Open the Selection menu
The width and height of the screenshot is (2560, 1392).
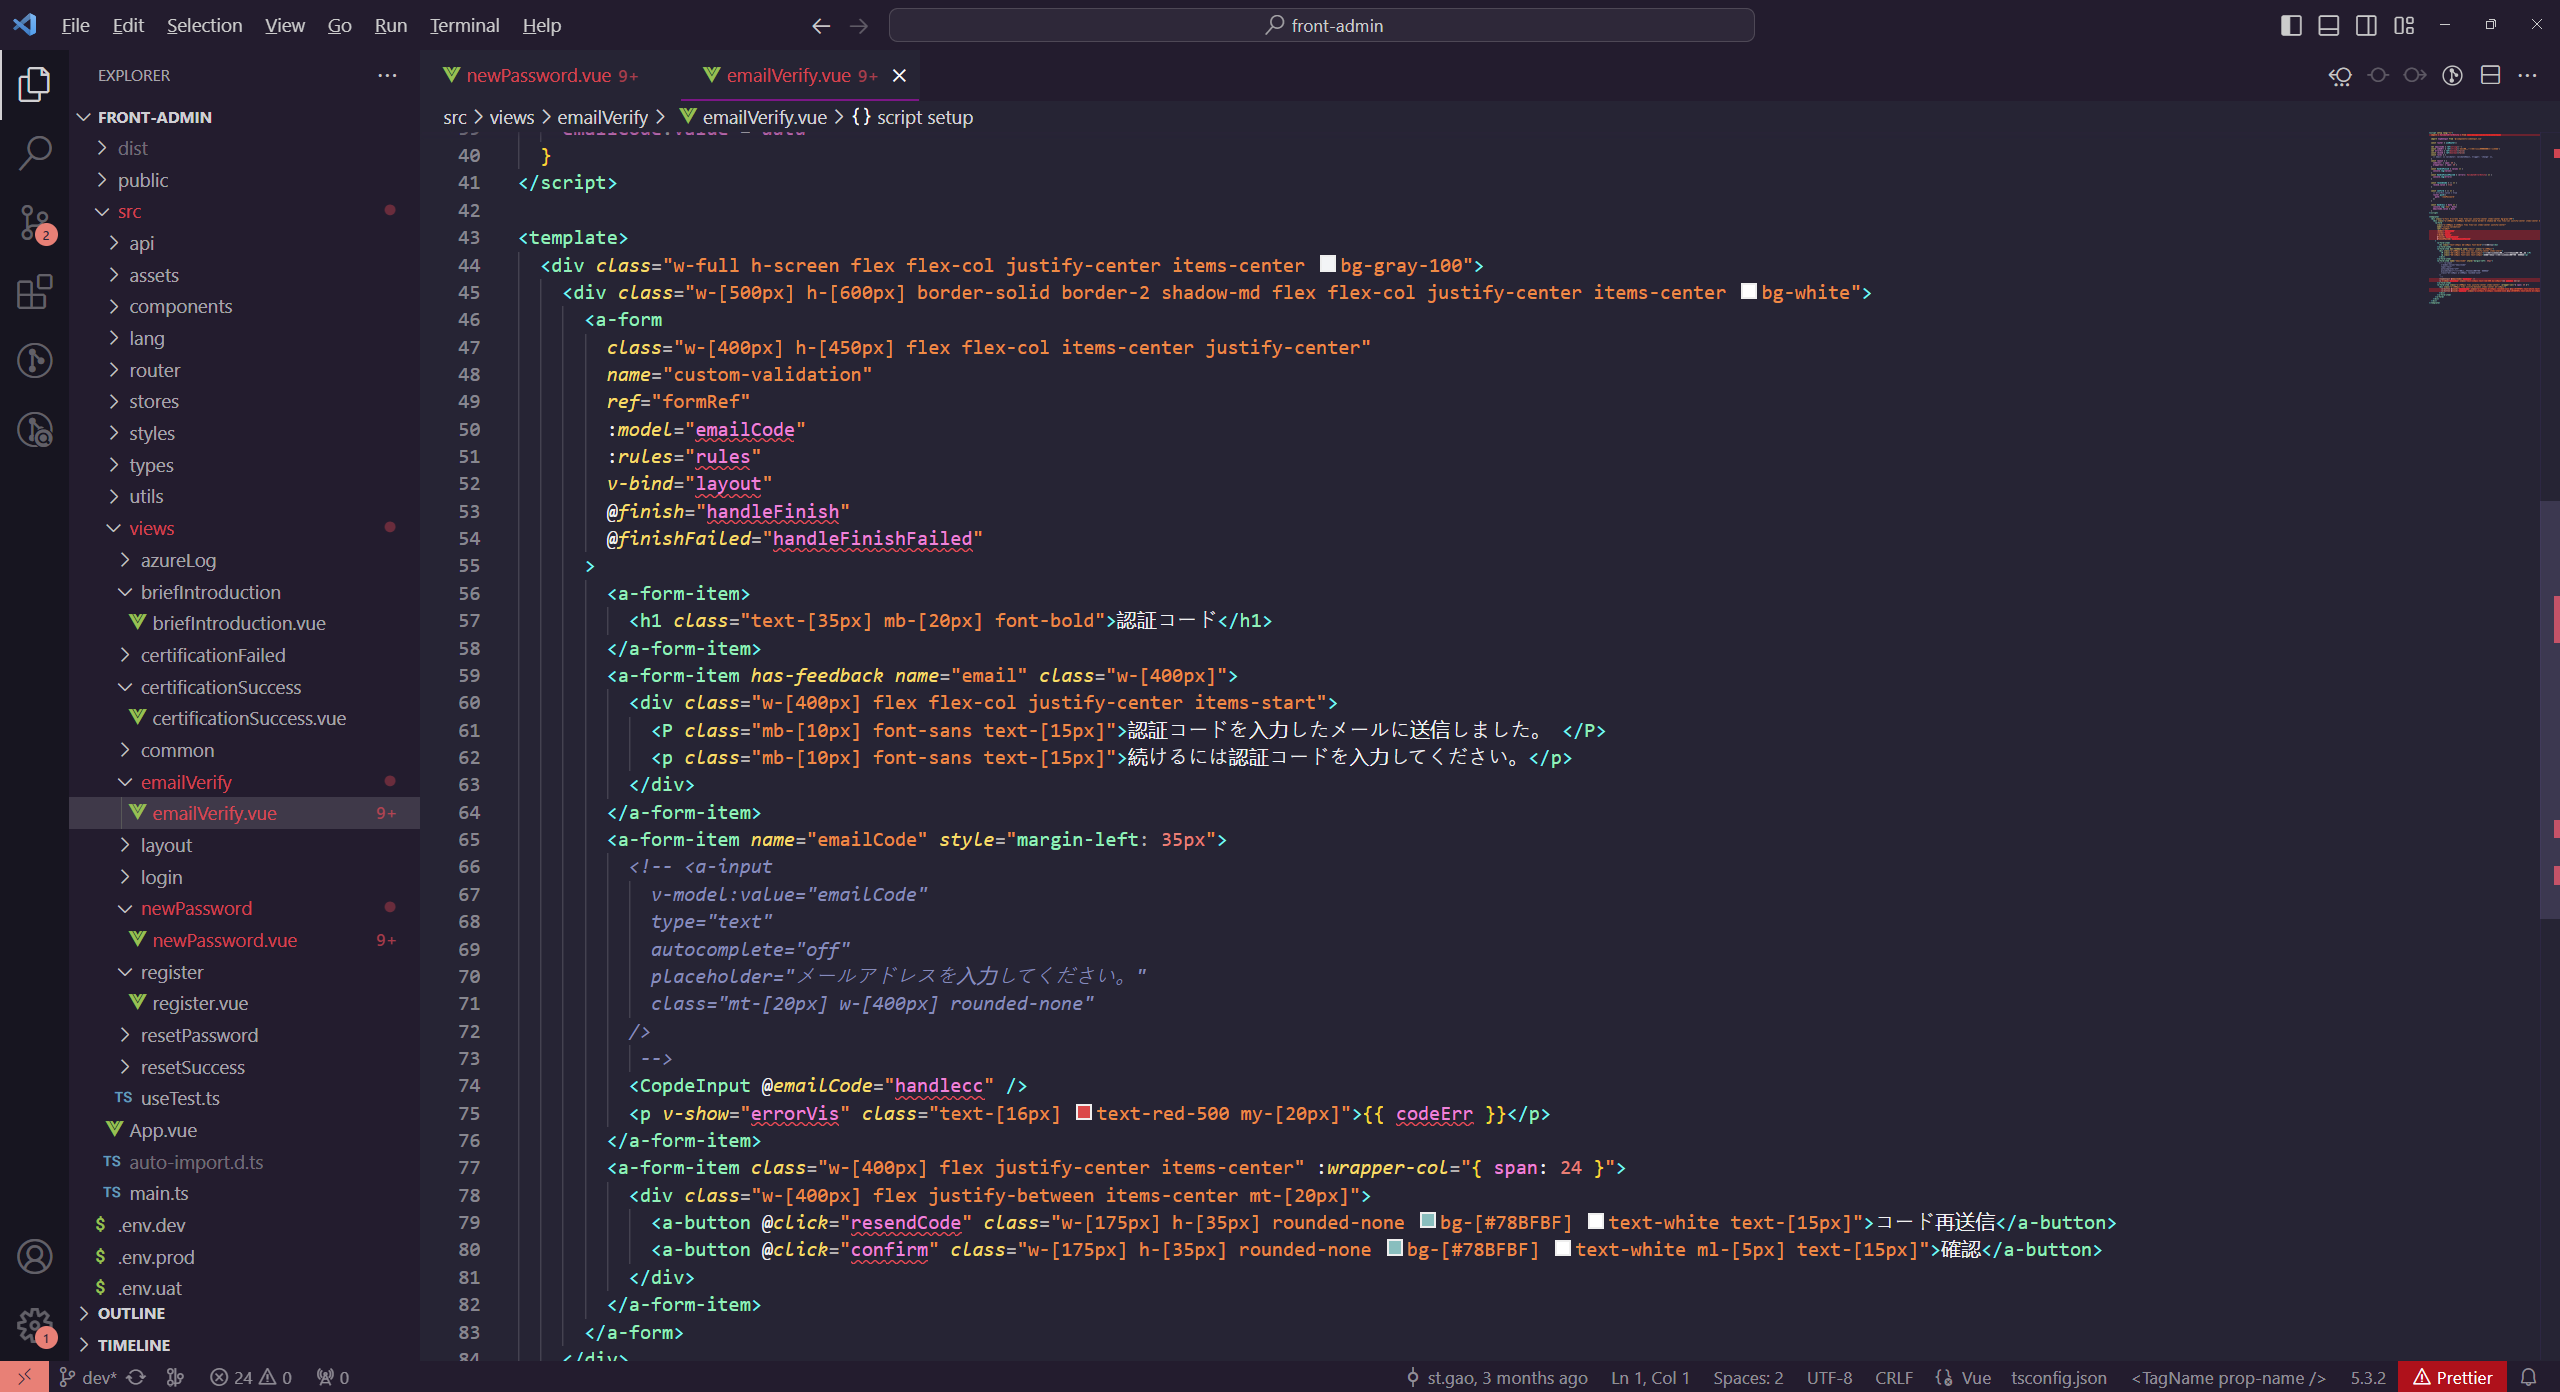pos(204,26)
